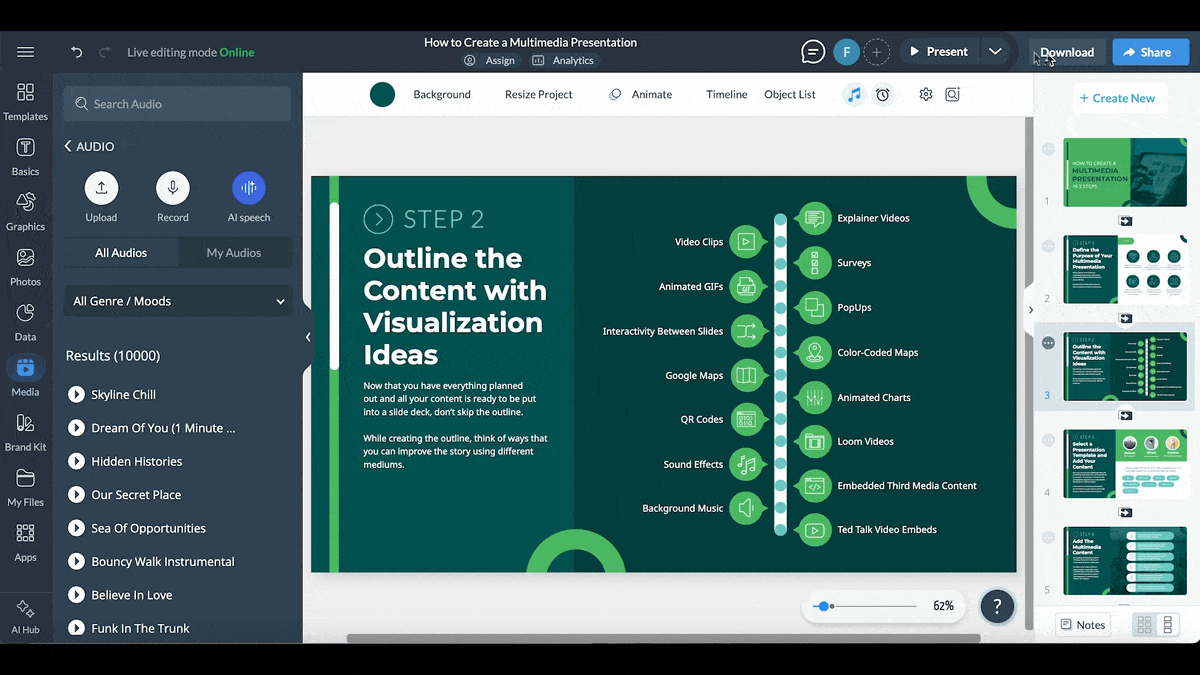Open the Timeline option
The width and height of the screenshot is (1200, 675).
727,94
